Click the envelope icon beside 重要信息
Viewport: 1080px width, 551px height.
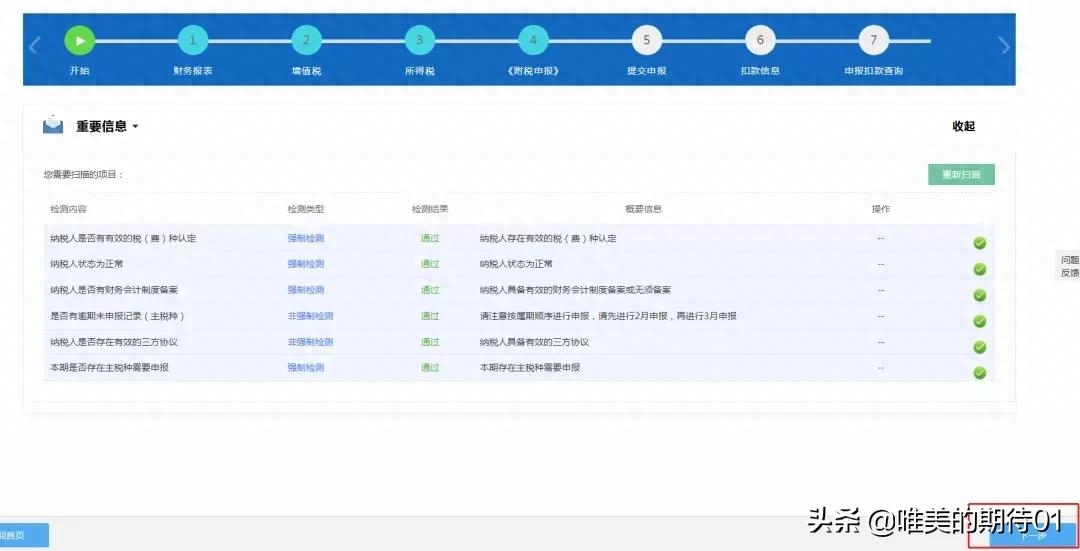click(x=53, y=126)
